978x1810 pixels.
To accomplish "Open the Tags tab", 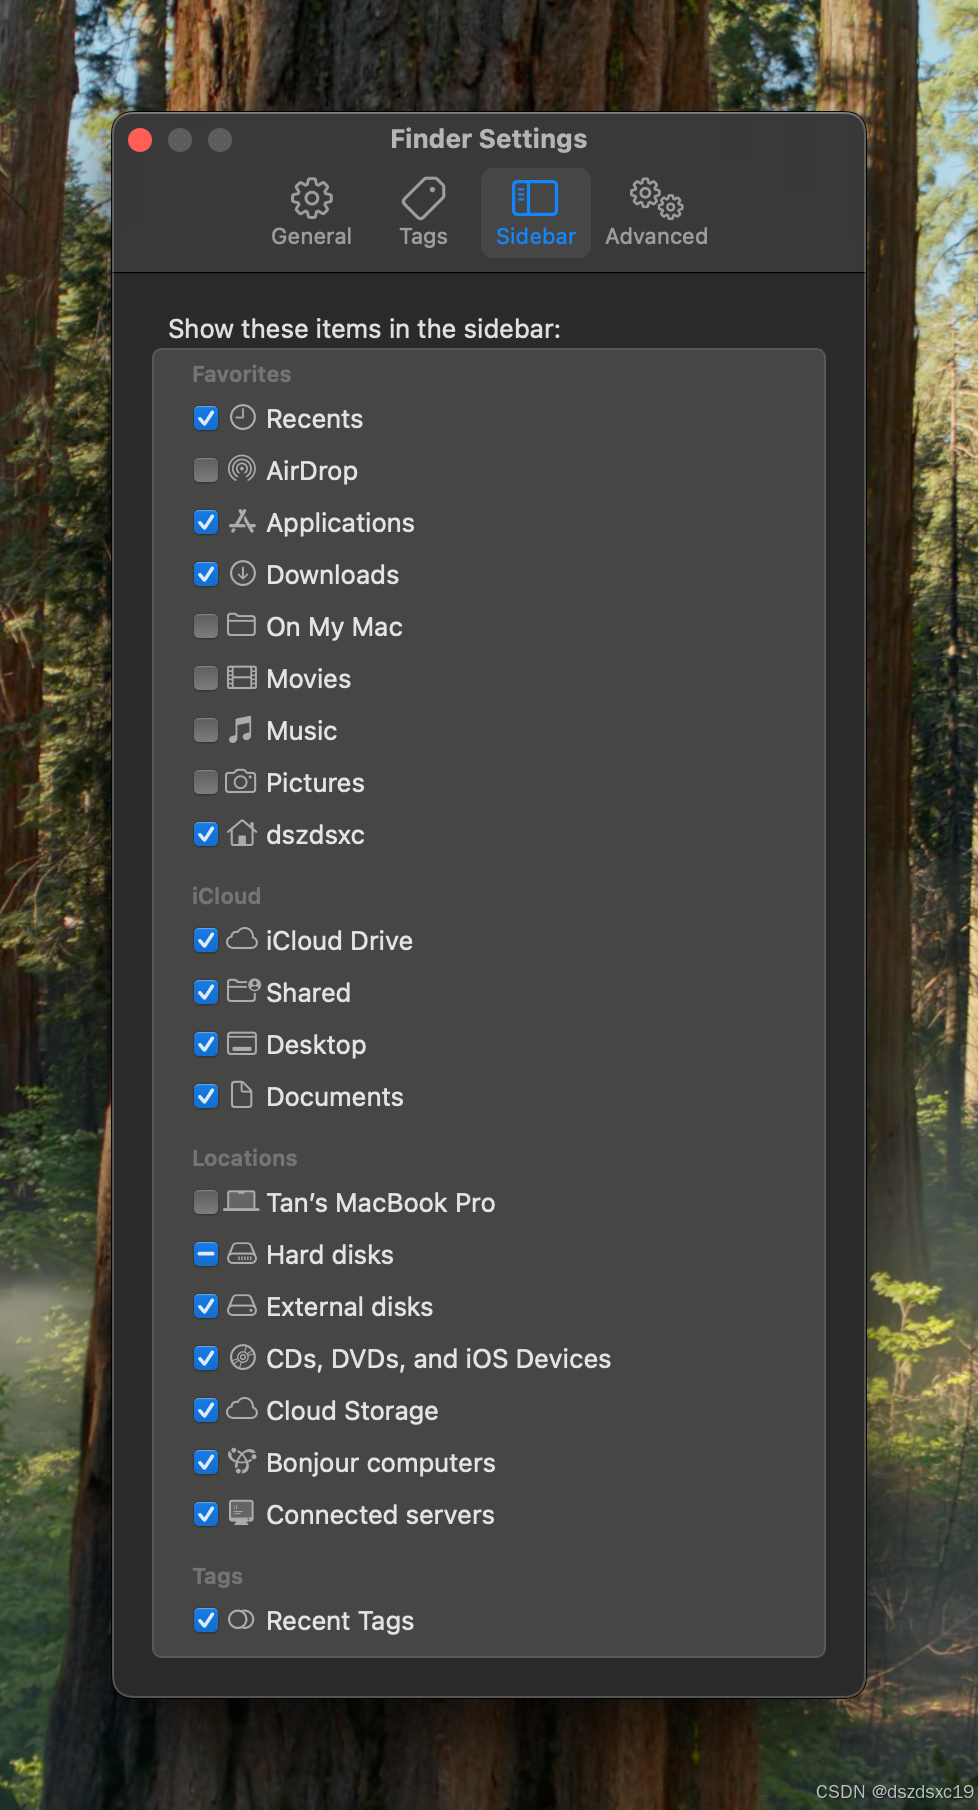I will [x=424, y=213].
